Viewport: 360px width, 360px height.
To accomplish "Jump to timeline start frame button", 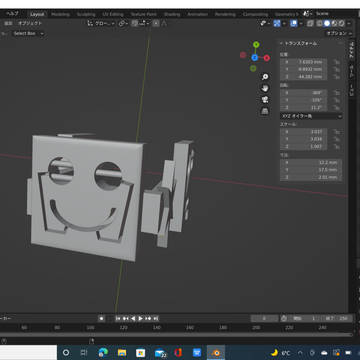I will coord(118,318).
